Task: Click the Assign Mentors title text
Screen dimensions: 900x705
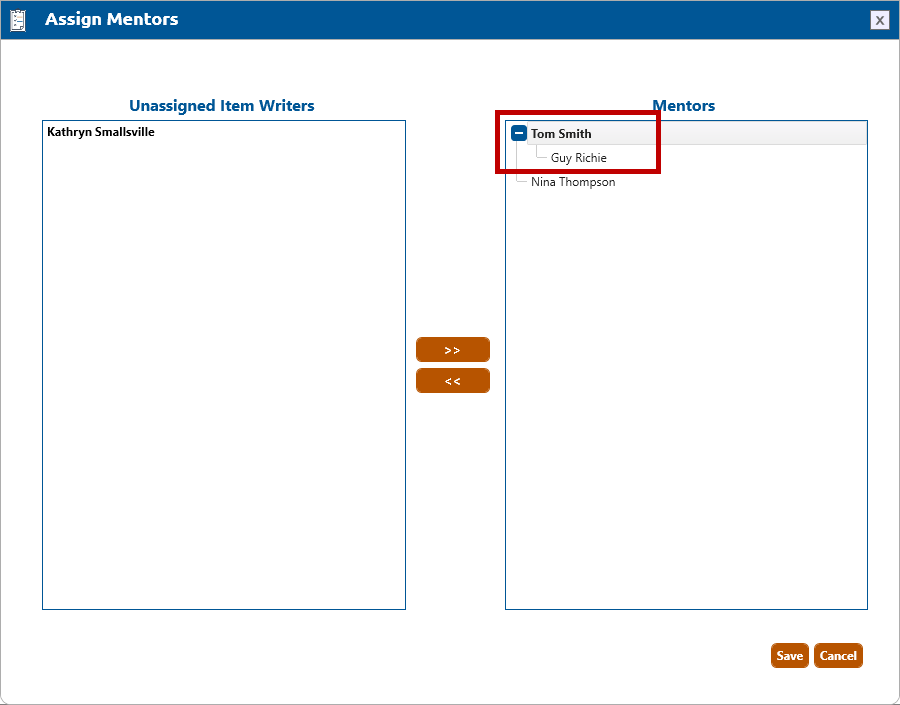Action: pyautogui.click(x=112, y=20)
